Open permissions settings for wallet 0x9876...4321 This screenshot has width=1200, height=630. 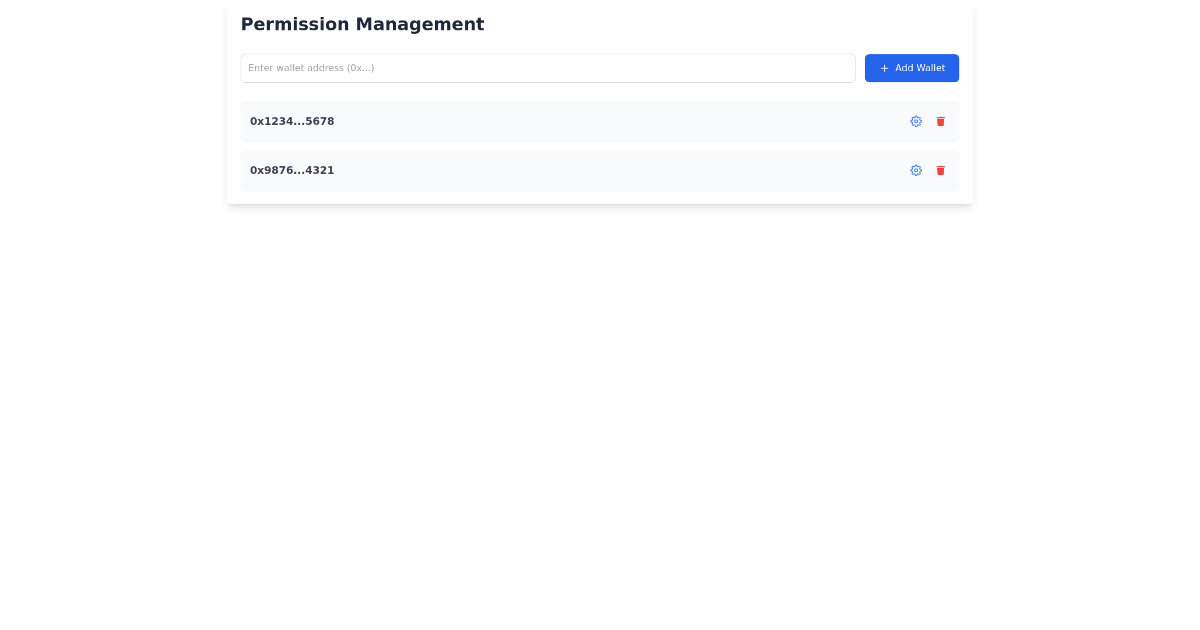click(916, 170)
